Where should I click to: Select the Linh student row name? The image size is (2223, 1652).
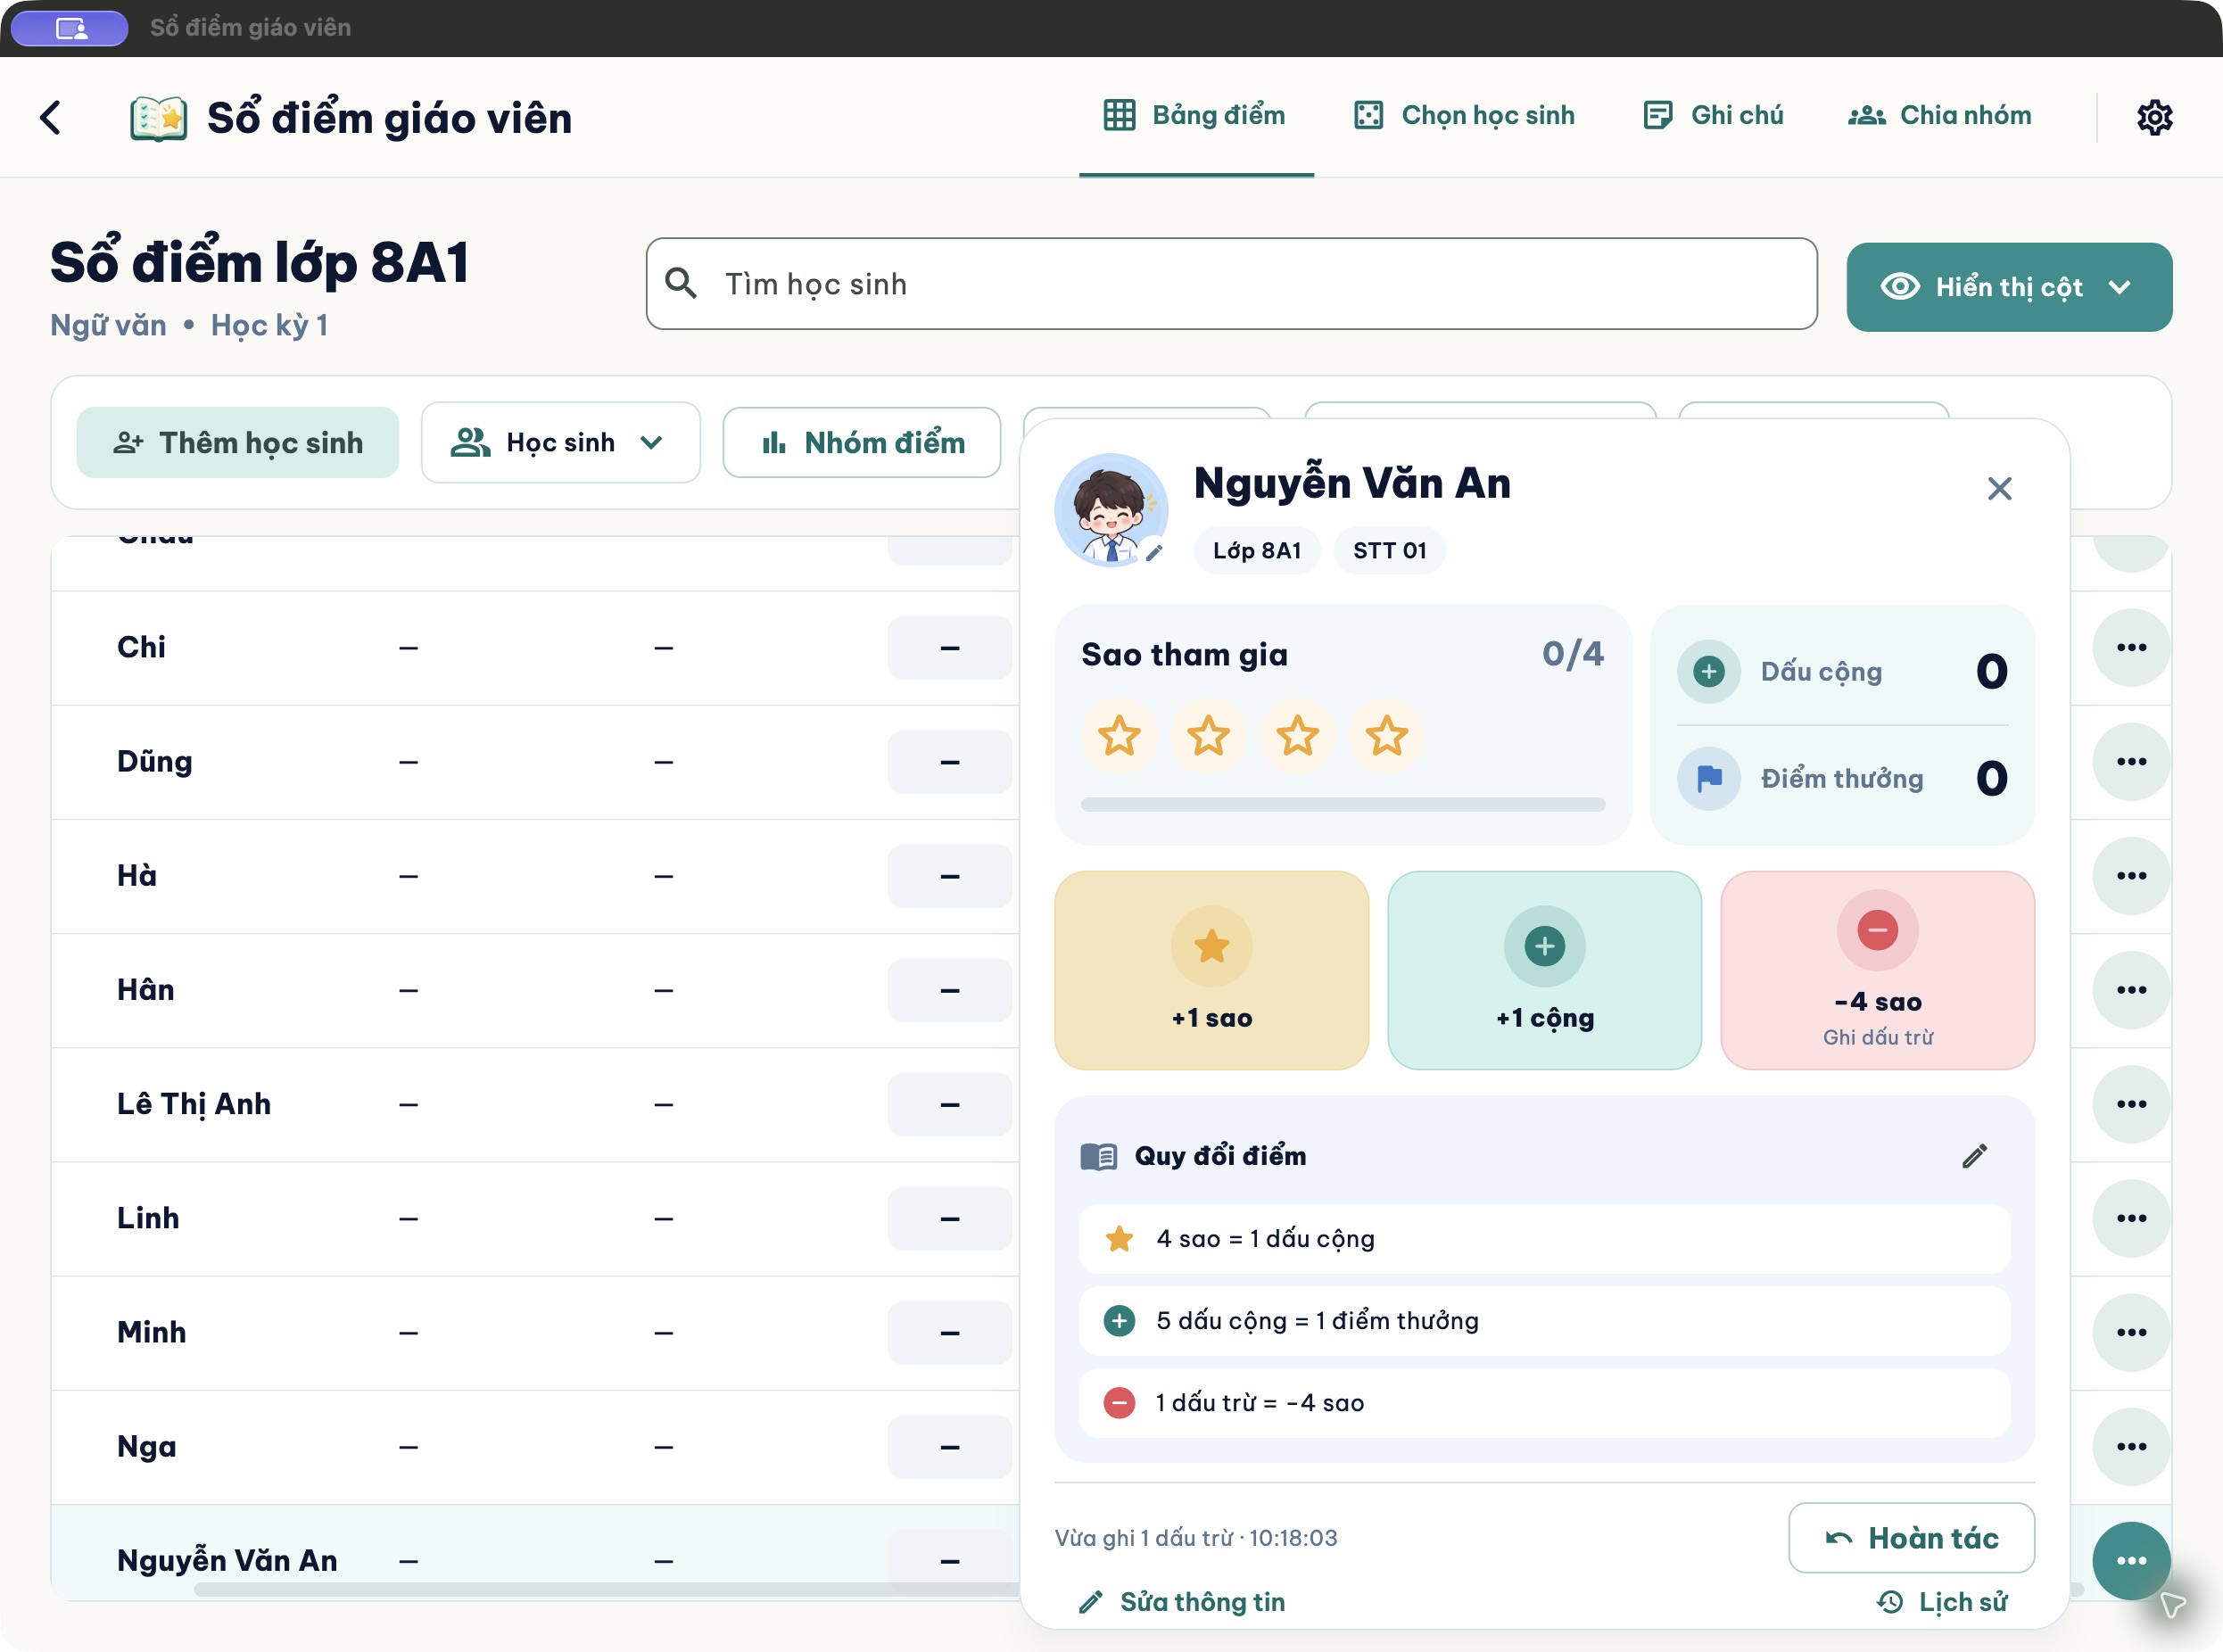[148, 1218]
